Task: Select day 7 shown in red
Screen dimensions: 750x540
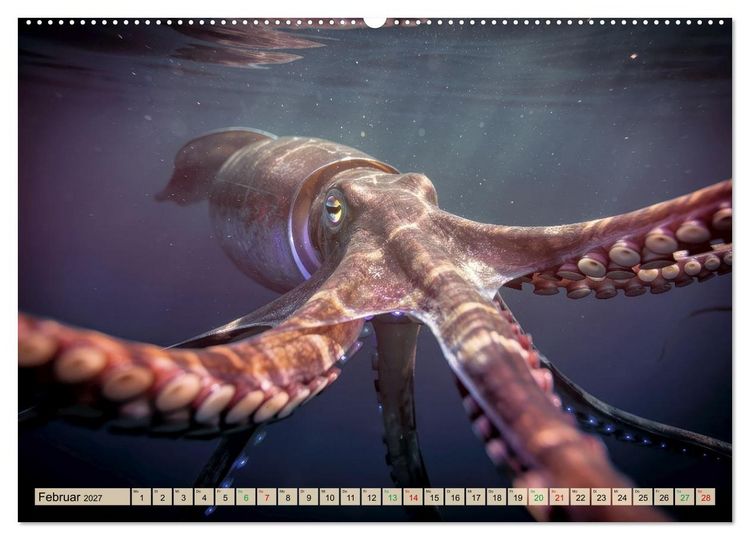Action: [266, 496]
